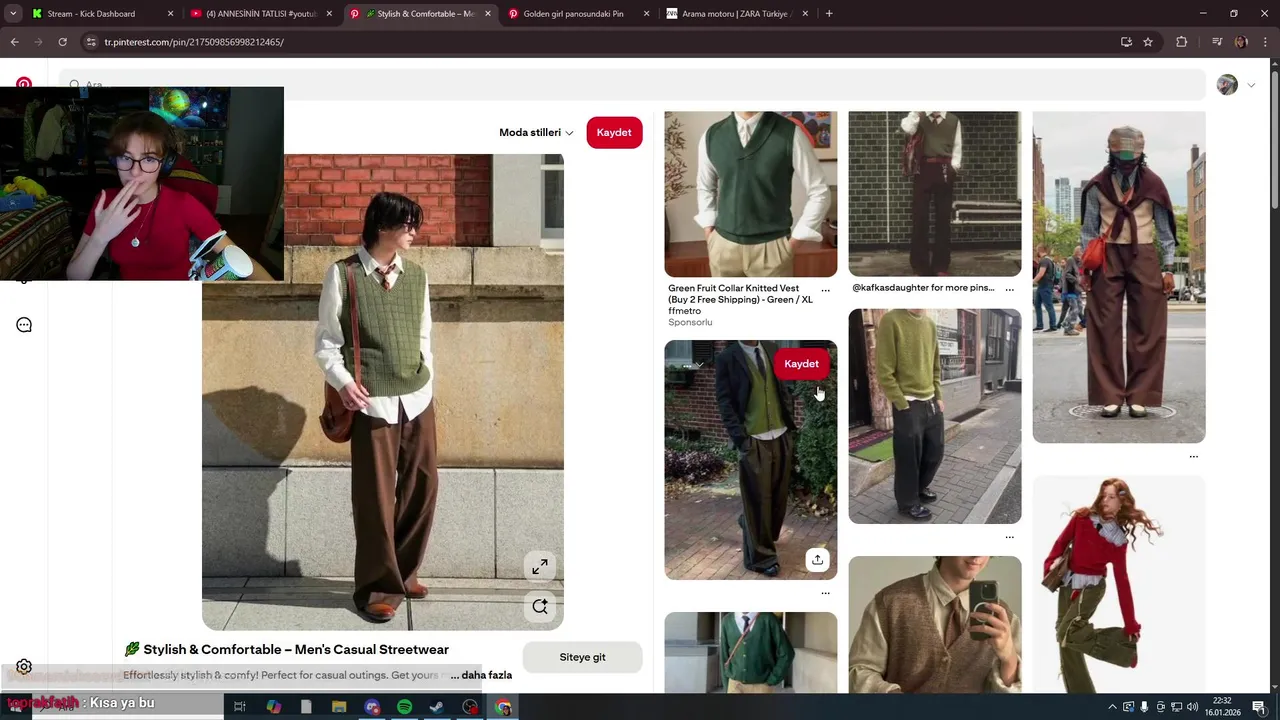Open Chrome extensions puzzle icon

1182,42
